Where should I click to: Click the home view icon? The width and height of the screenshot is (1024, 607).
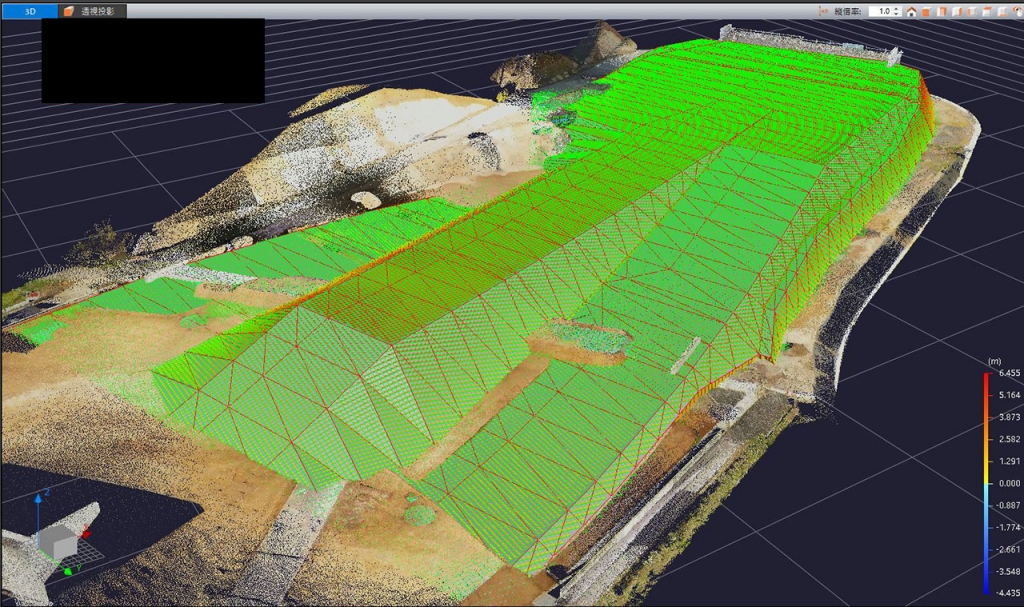911,12
